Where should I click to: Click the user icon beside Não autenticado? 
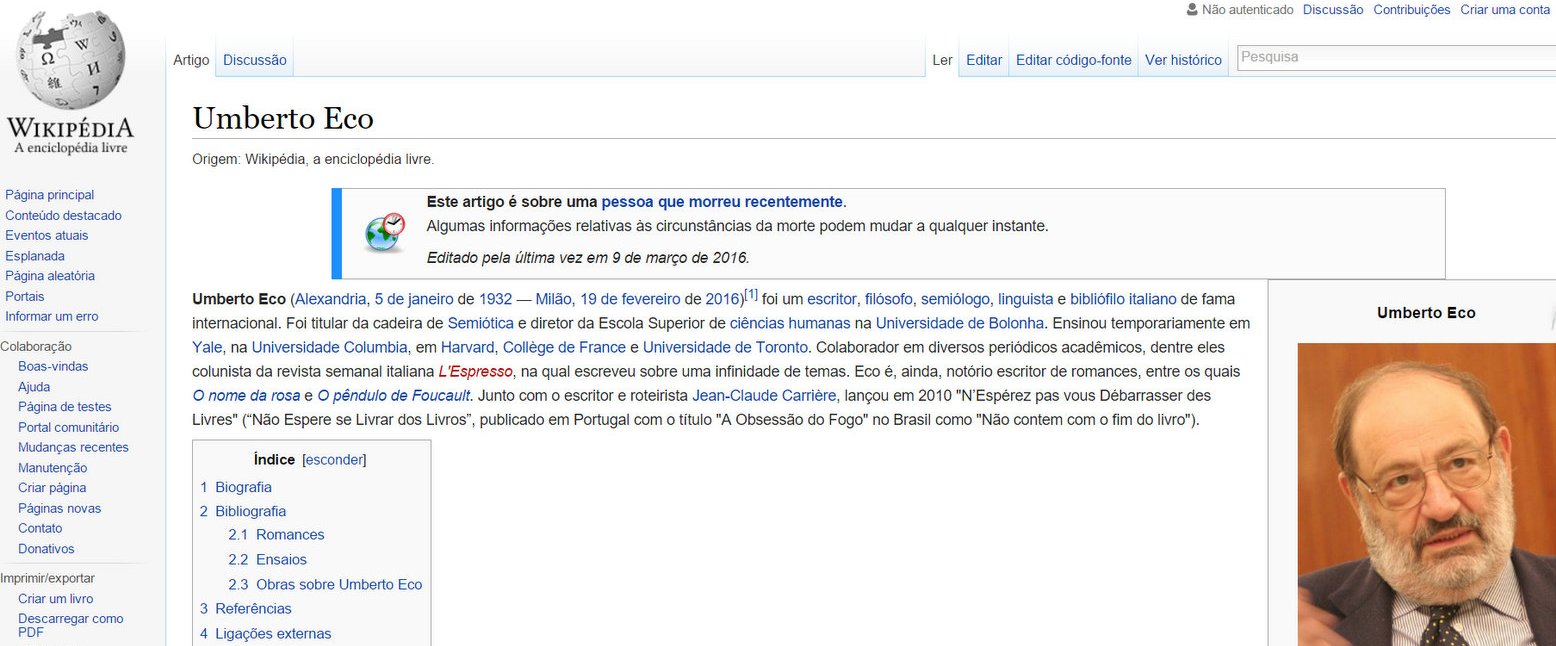1191,10
